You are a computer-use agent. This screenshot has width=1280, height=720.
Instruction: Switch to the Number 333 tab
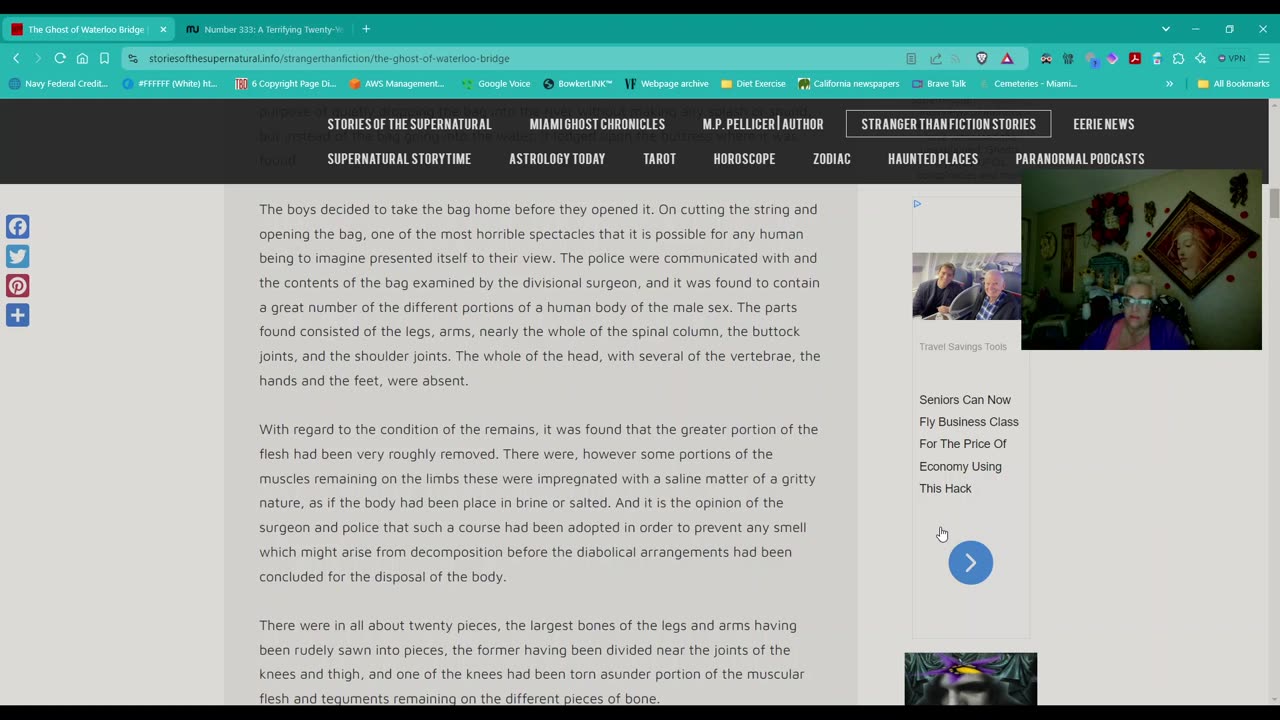[265, 29]
